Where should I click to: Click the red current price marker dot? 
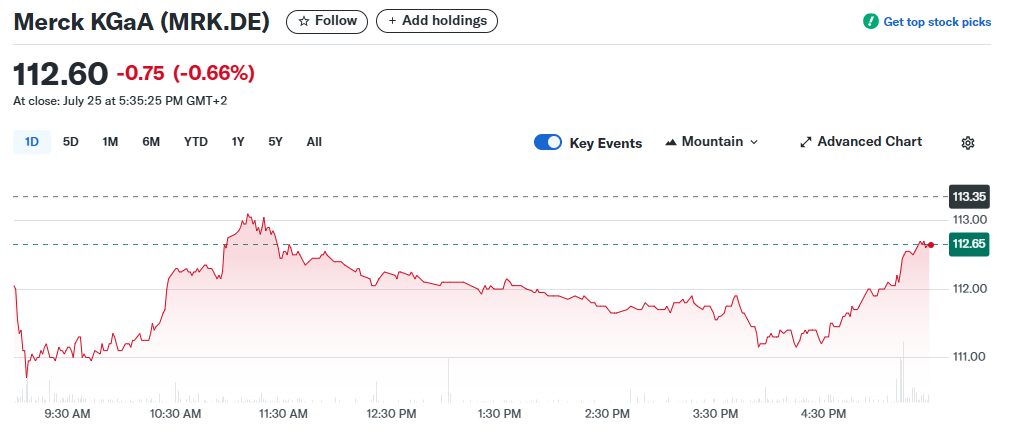tap(931, 245)
